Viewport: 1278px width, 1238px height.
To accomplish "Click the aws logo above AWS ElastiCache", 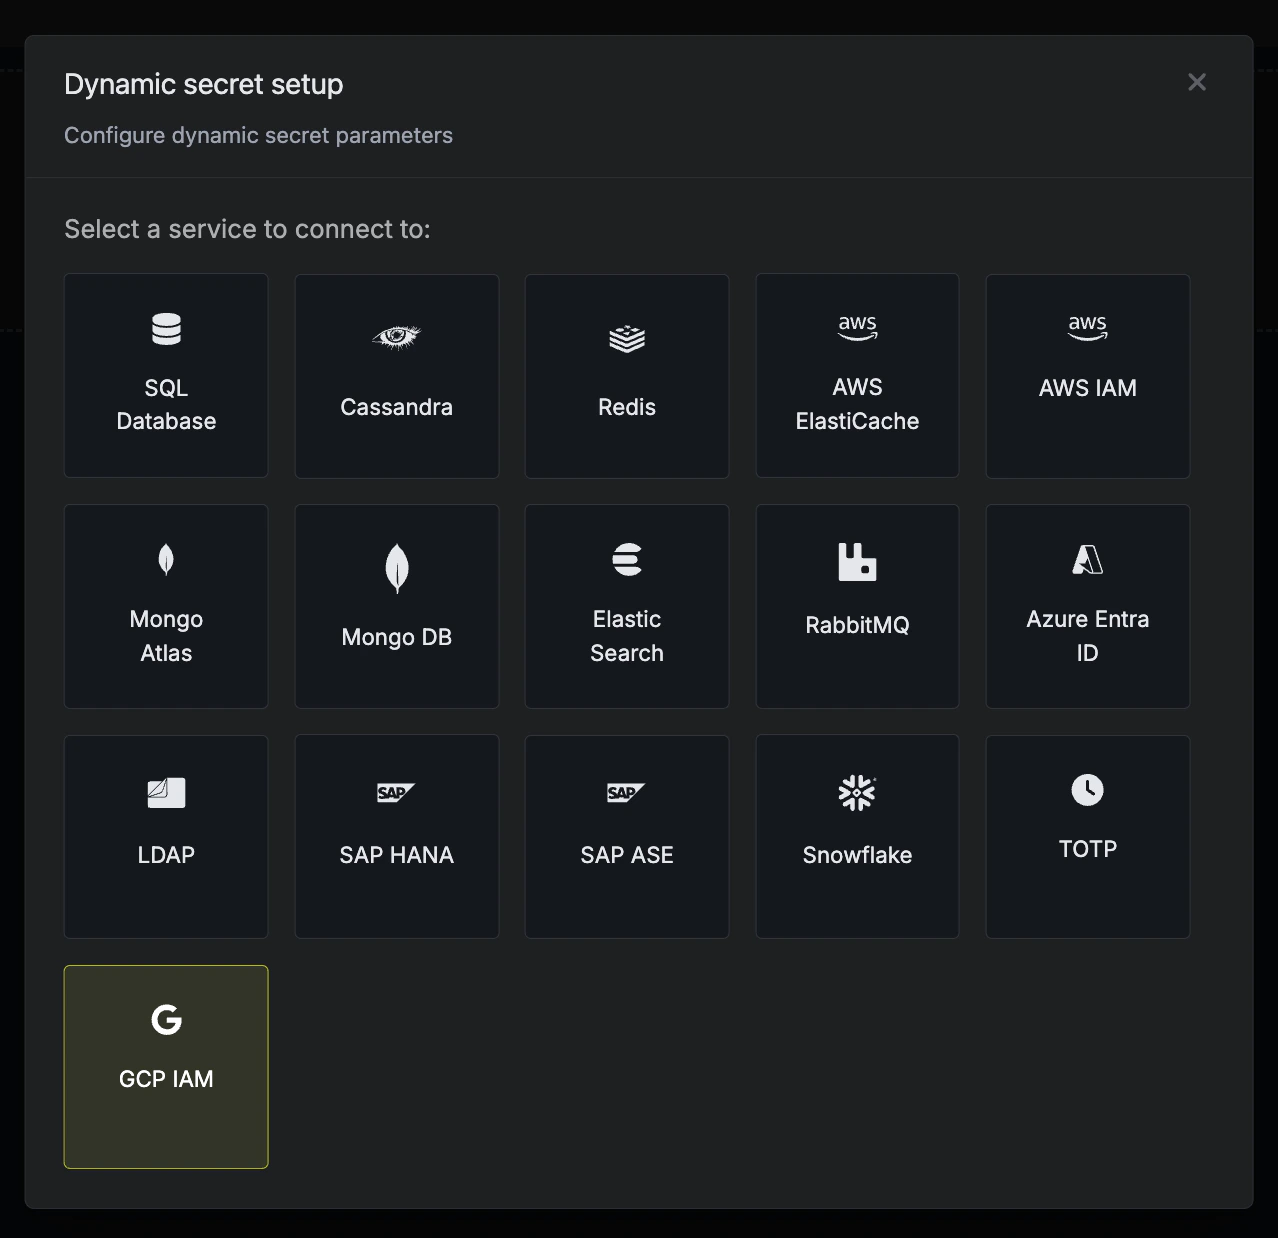I will [x=857, y=328].
